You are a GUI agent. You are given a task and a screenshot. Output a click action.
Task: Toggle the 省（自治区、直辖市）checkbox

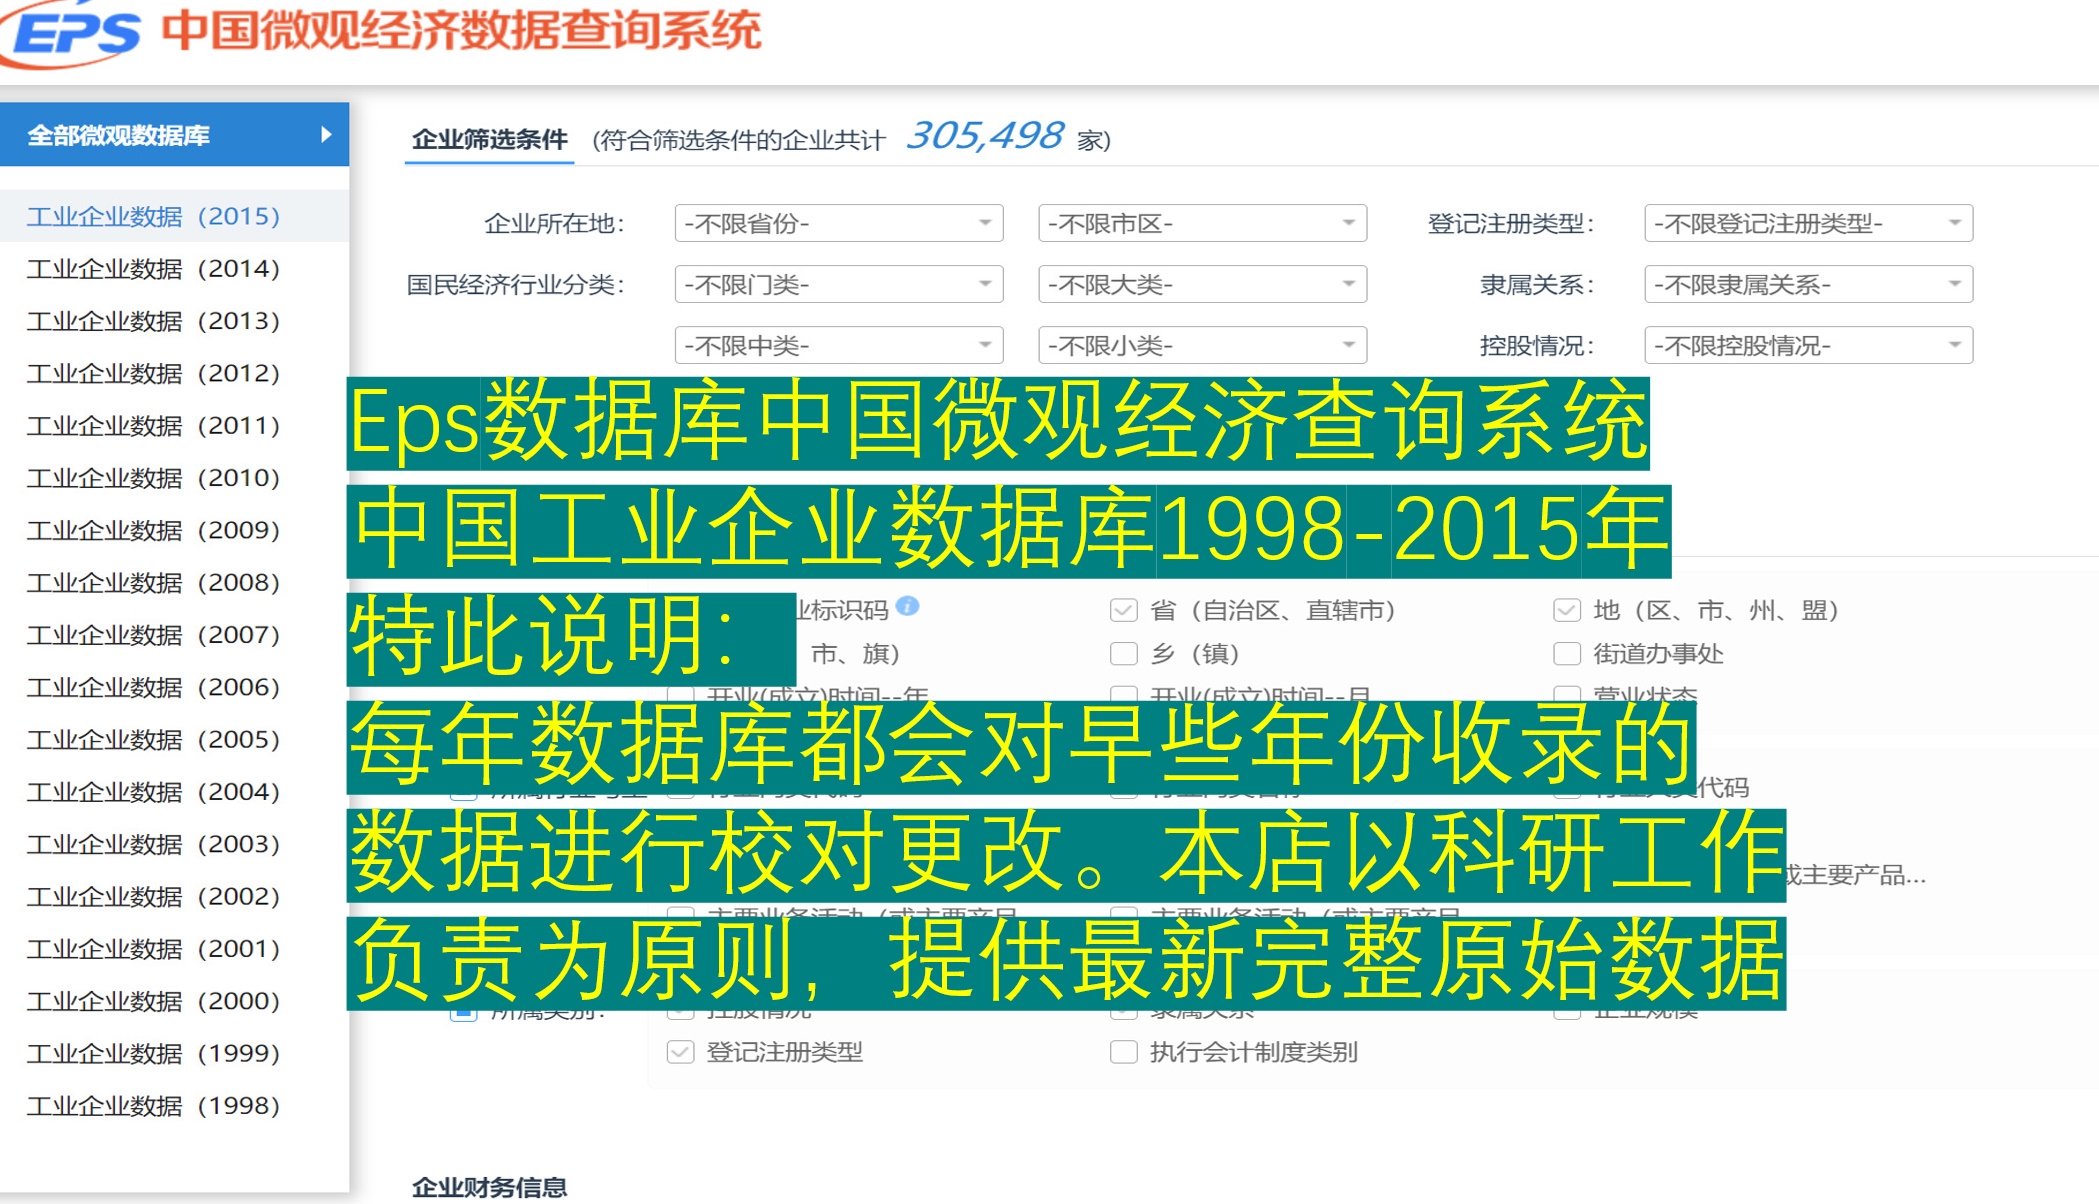pyautogui.click(x=1124, y=610)
